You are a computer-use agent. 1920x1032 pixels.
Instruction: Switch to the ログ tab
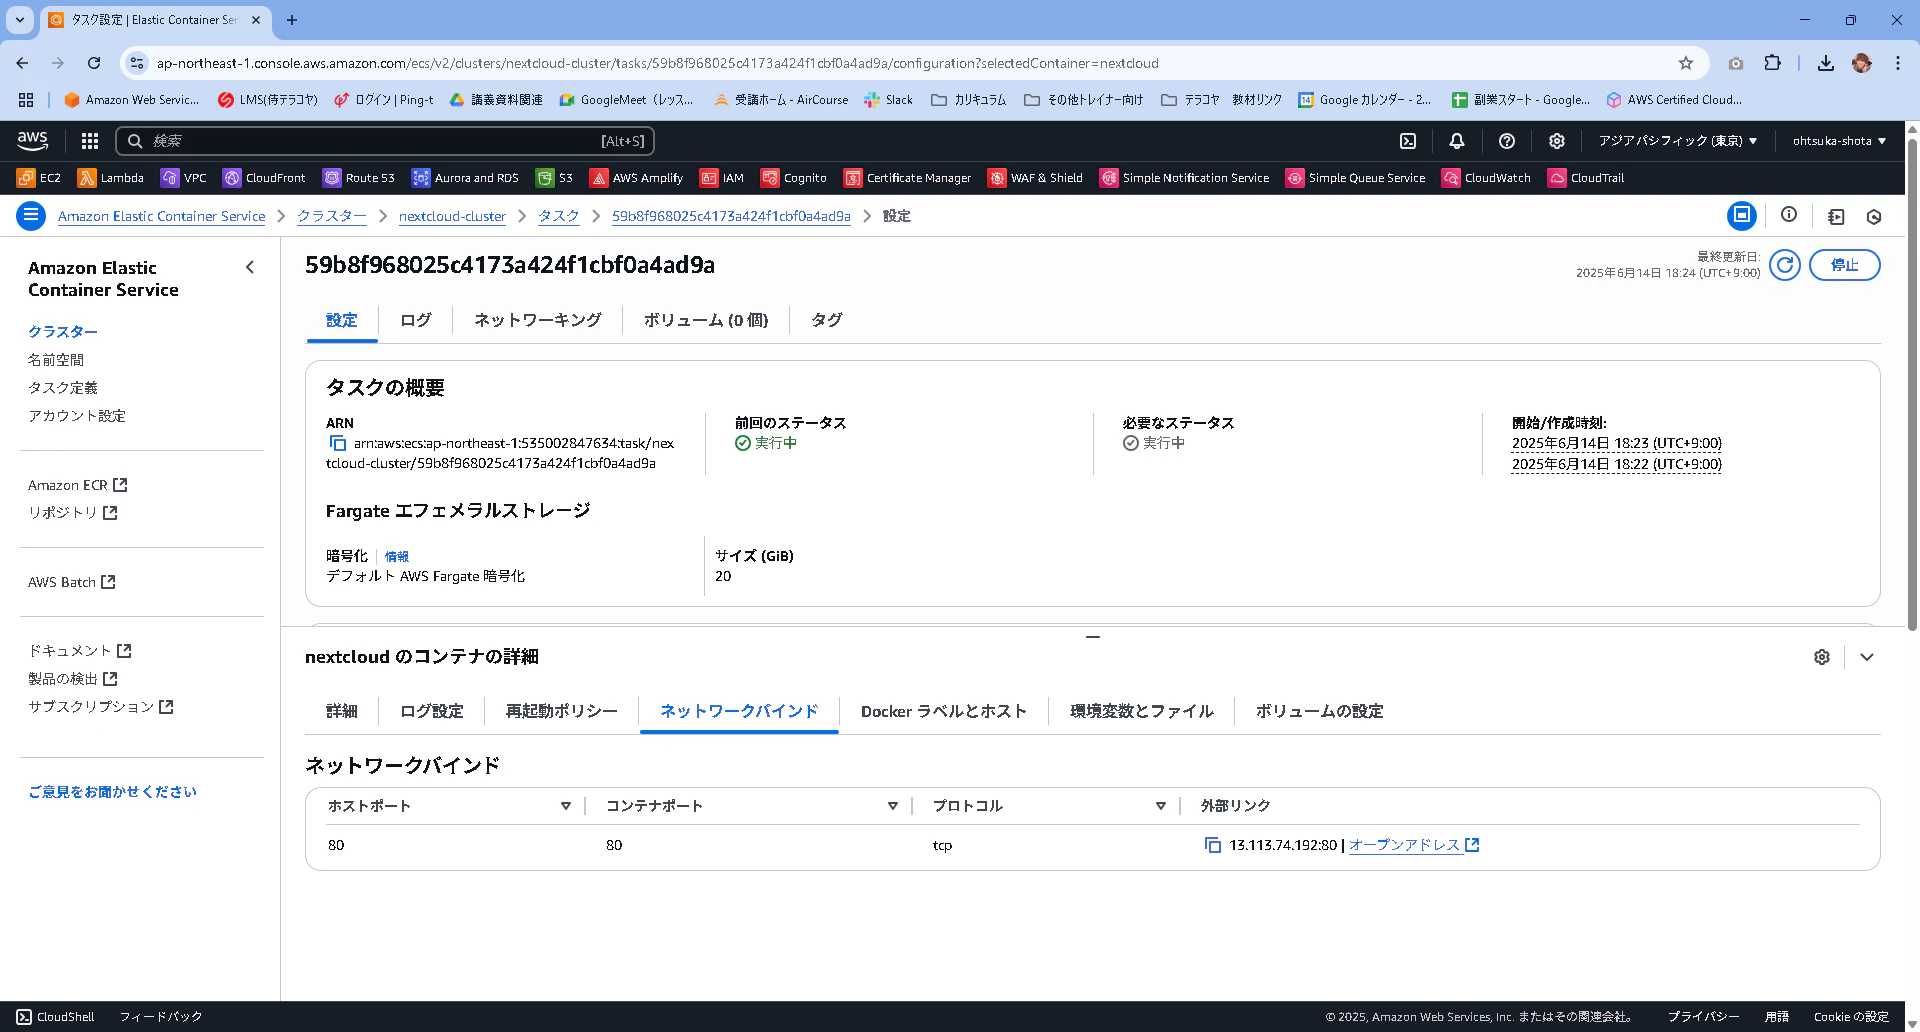(416, 320)
